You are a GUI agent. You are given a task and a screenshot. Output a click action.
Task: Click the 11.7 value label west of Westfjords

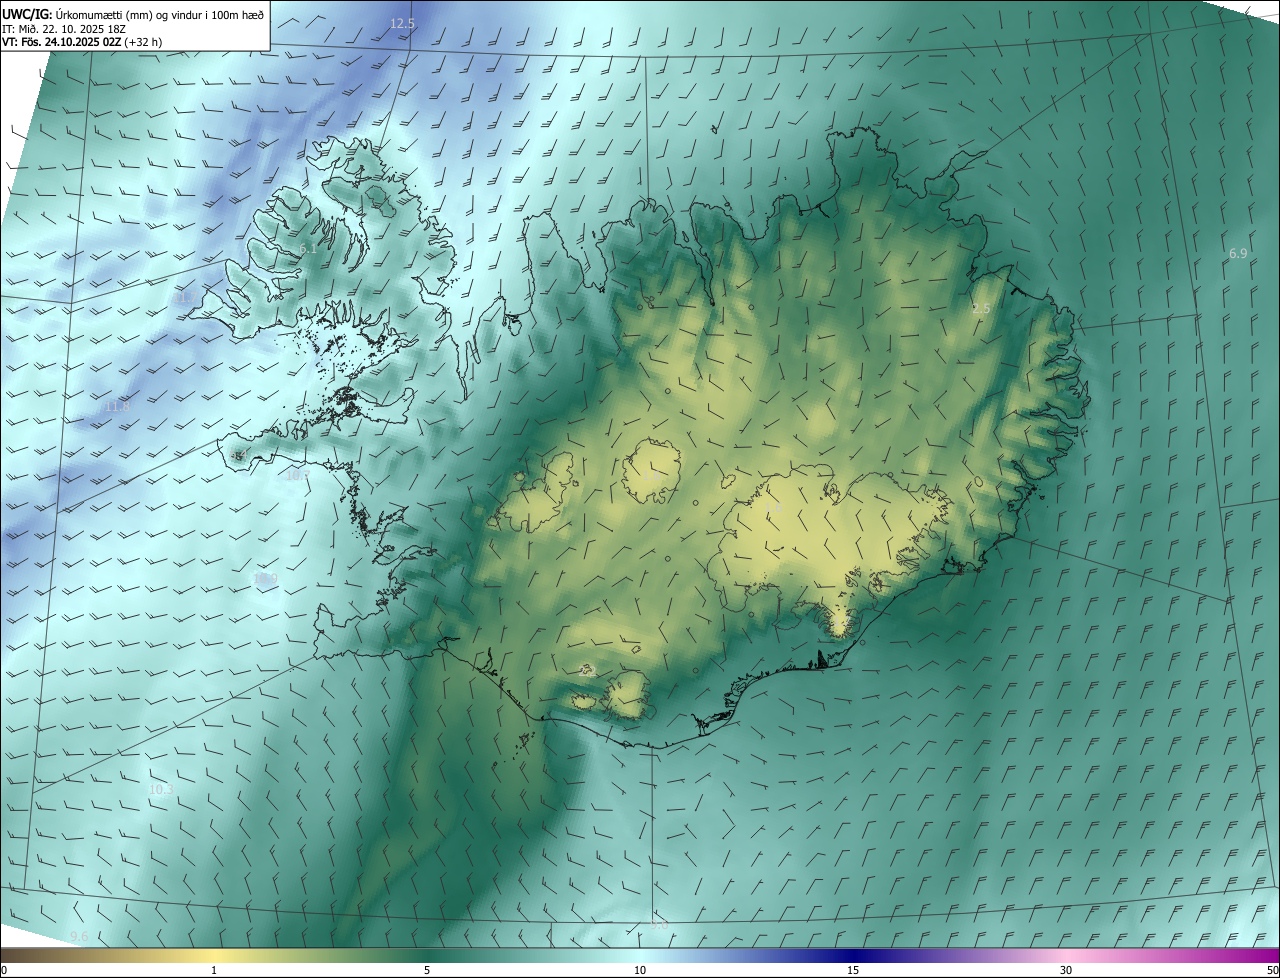(x=187, y=298)
